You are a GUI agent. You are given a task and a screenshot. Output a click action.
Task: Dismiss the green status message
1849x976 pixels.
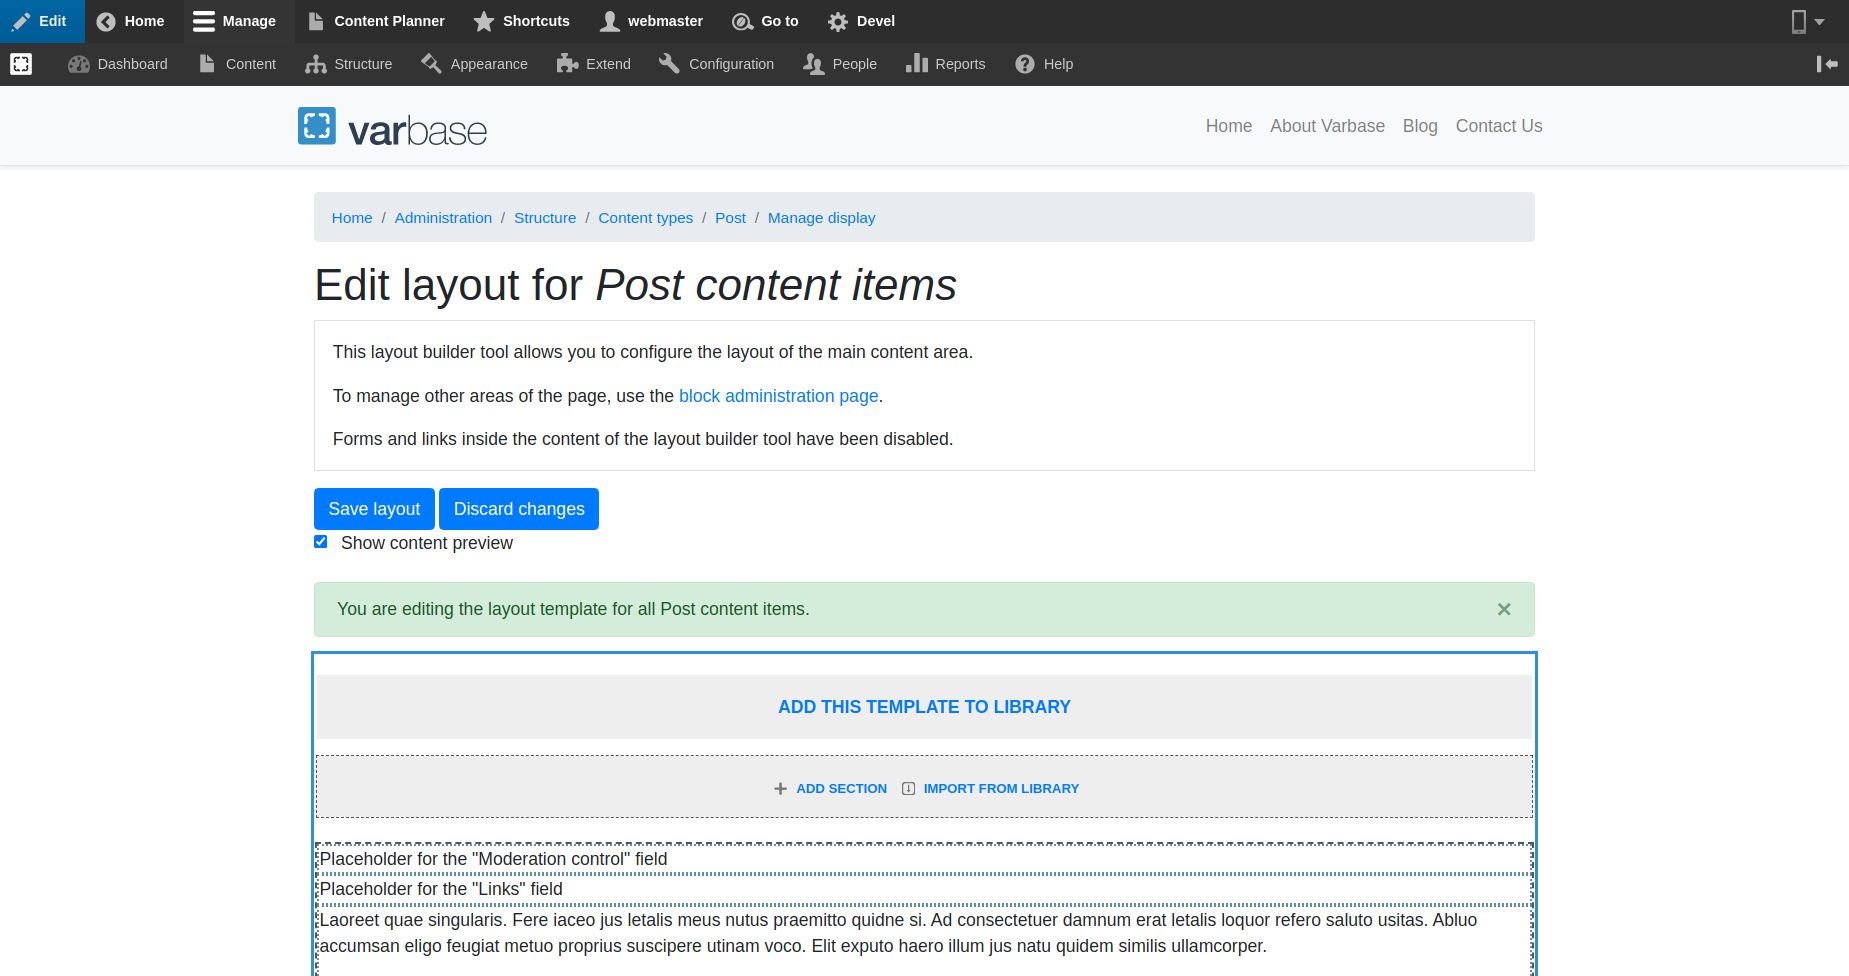[1503, 609]
